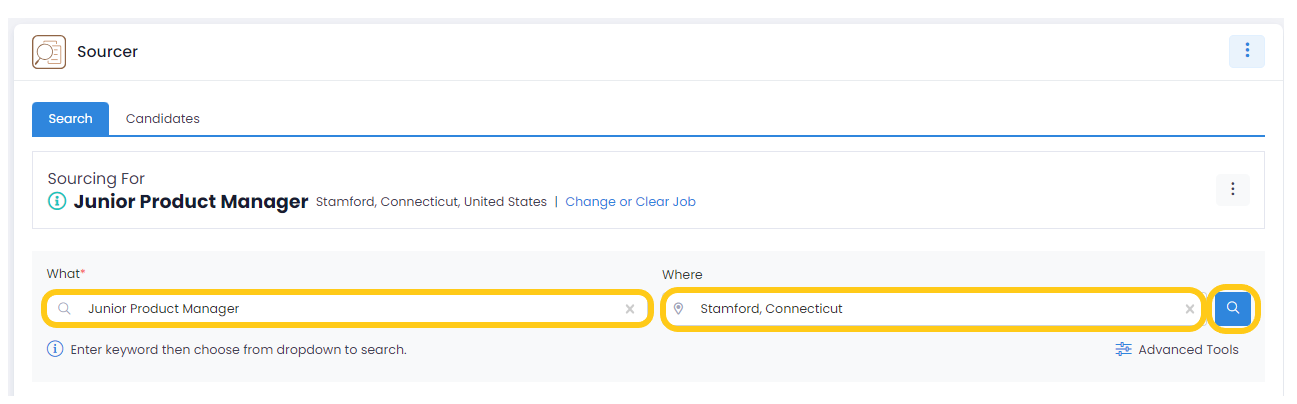Select the Search tab
Screen dimensions: 1297x404
[x=70, y=118]
